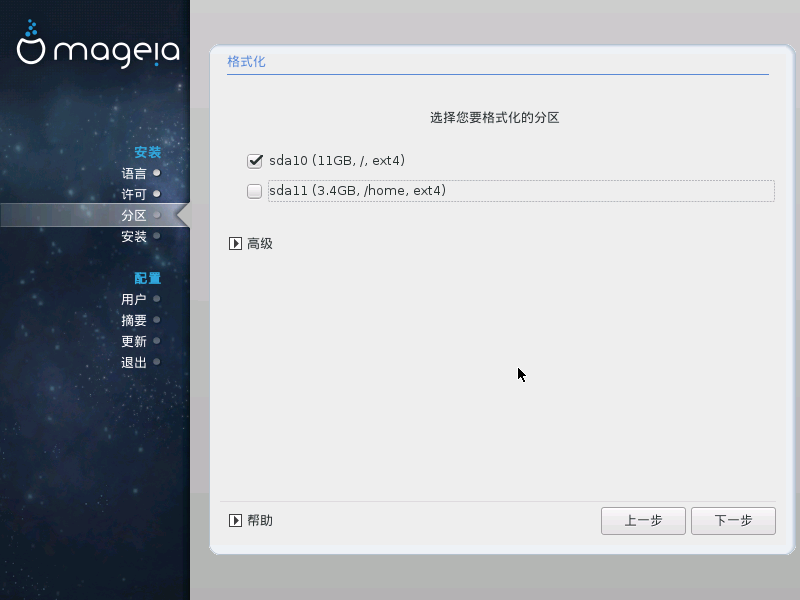
Task: Click the Mageia logo
Action: (97, 44)
